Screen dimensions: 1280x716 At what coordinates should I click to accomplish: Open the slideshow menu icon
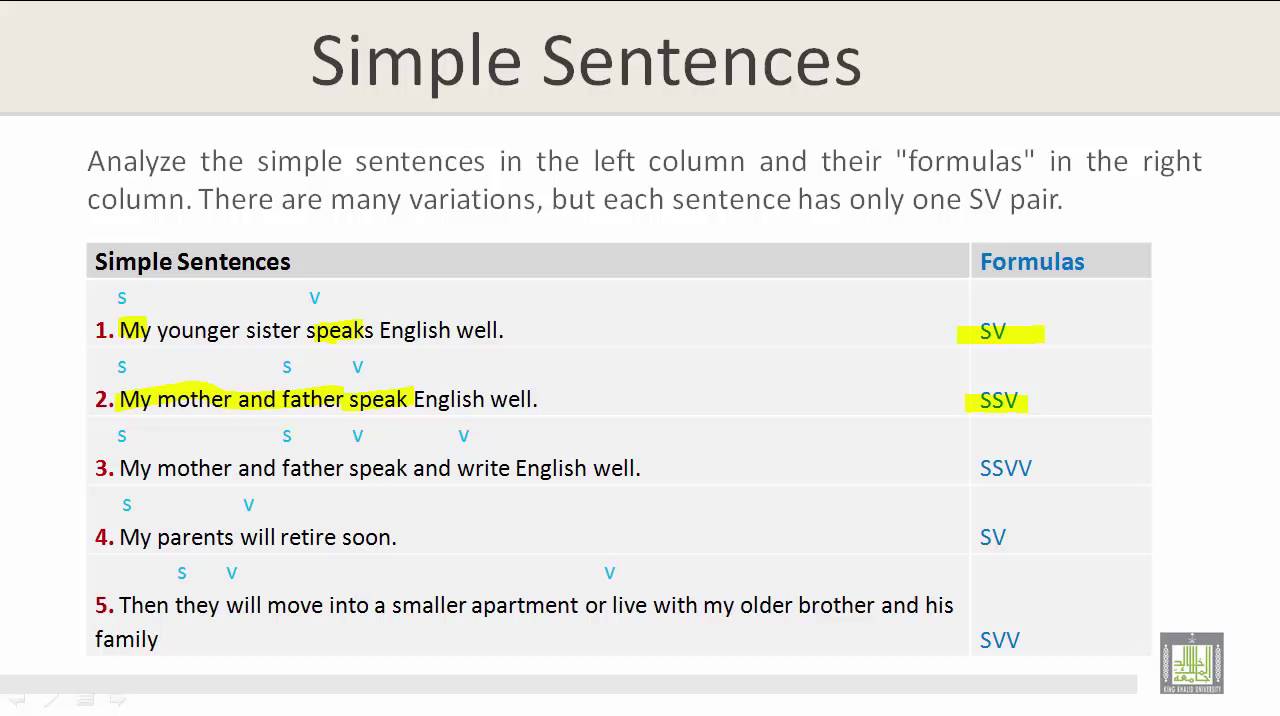pos(85,701)
